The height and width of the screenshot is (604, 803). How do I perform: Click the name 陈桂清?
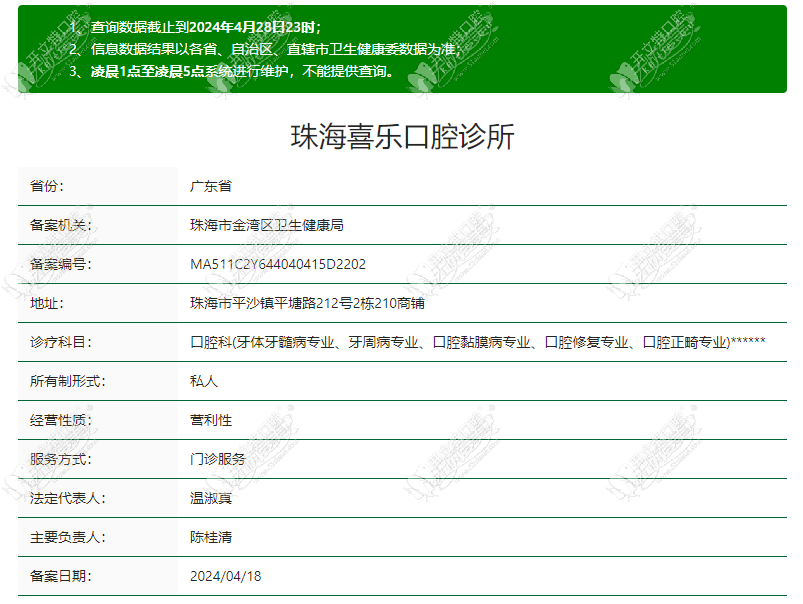click(211, 537)
